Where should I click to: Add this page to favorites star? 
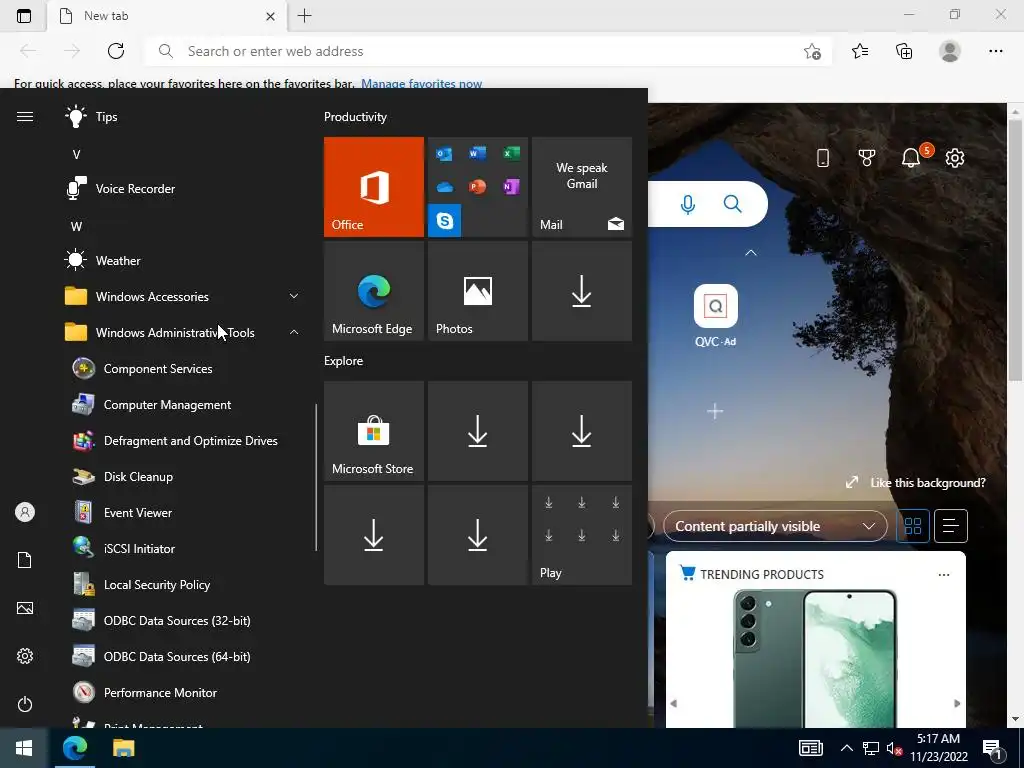[812, 51]
